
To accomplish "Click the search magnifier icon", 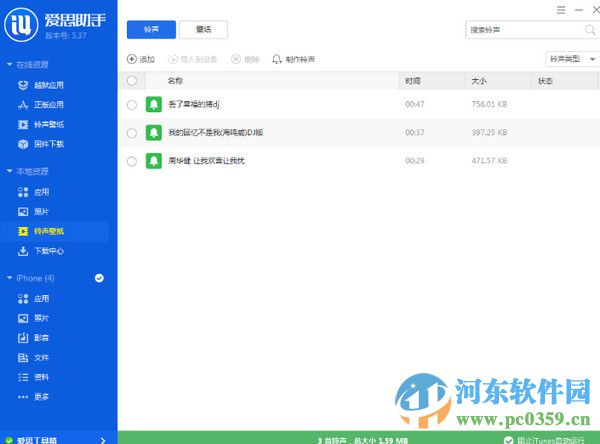I will coord(590,30).
